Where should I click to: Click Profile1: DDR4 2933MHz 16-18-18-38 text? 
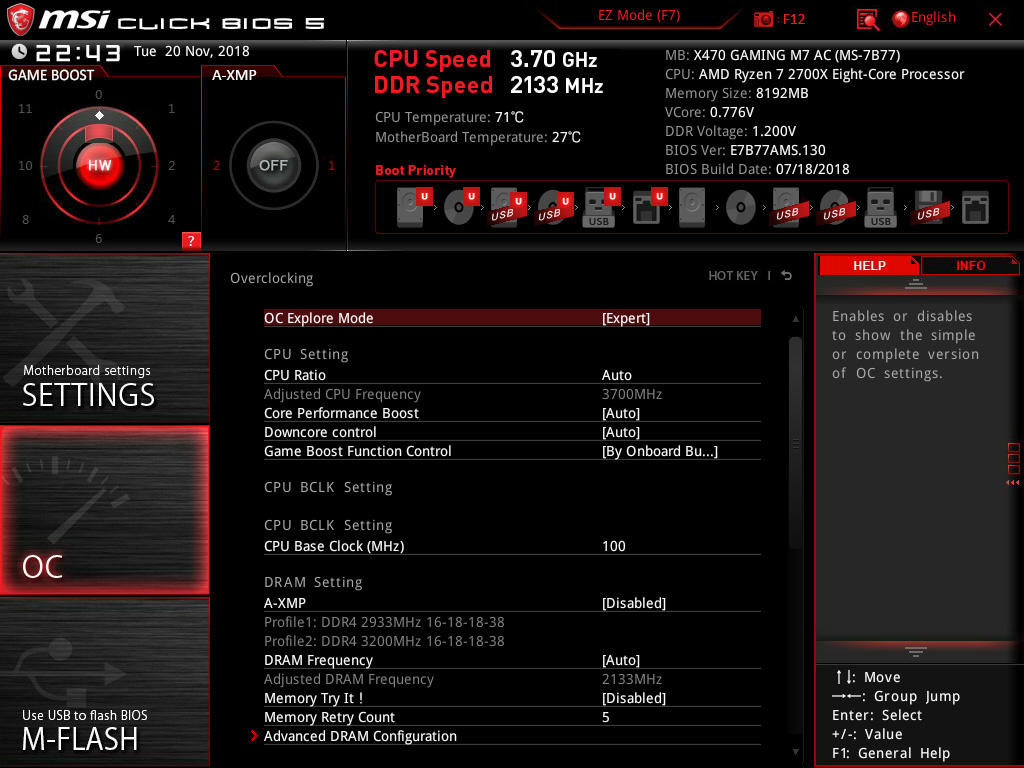point(384,622)
